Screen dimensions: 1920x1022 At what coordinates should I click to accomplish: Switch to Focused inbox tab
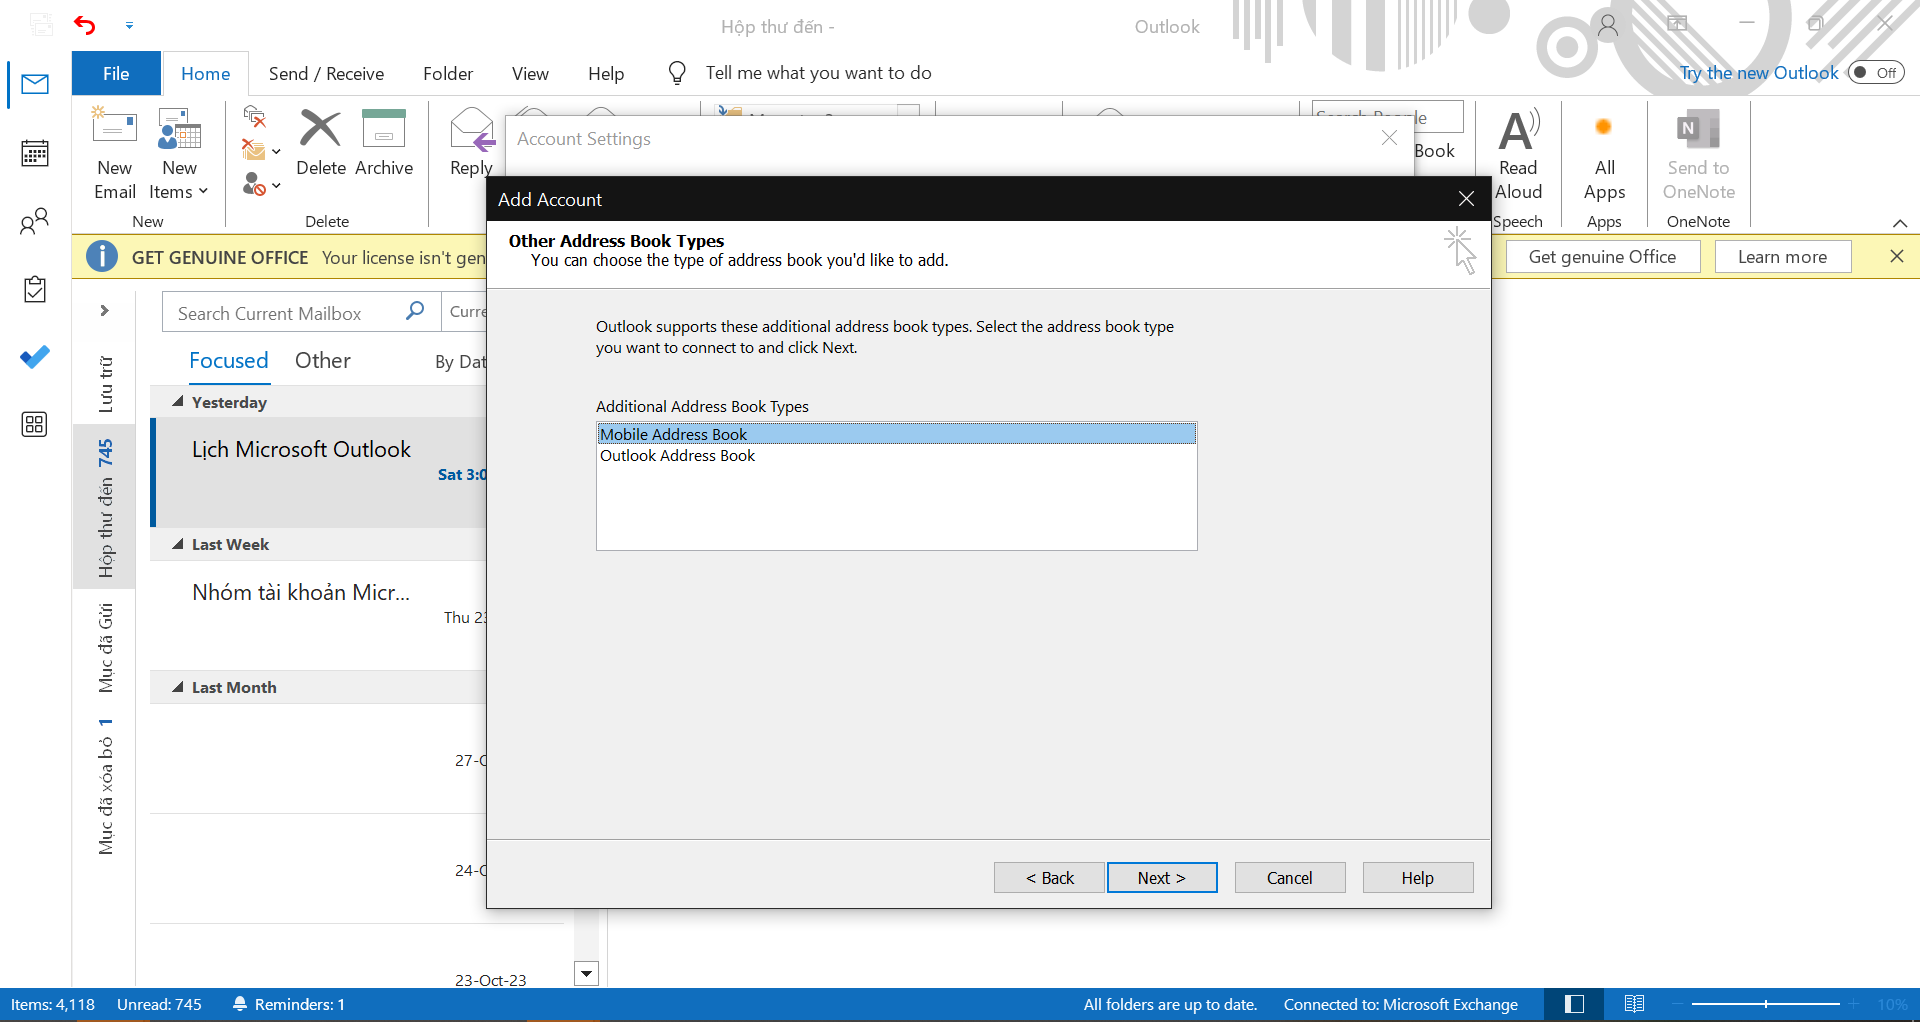[x=229, y=361]
